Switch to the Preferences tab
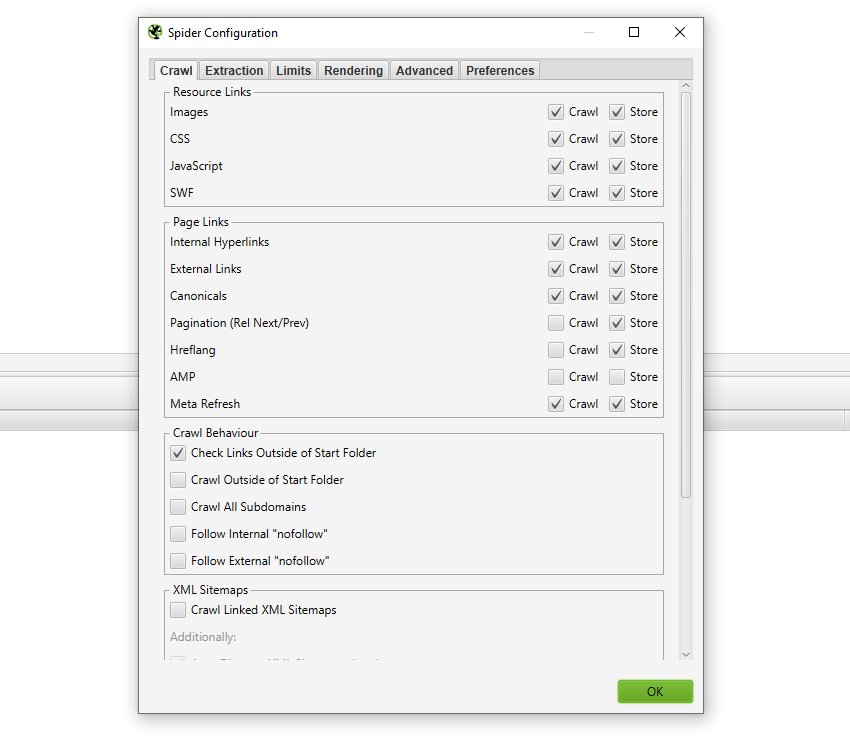 (499, 70)
